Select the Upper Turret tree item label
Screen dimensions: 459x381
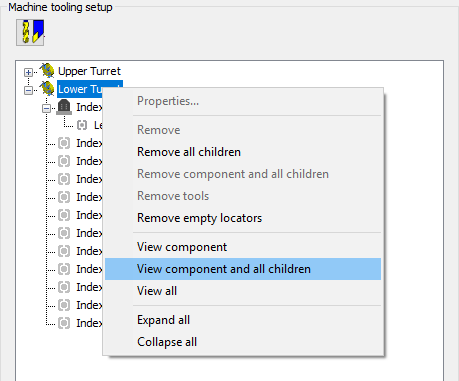pos(89,71)
